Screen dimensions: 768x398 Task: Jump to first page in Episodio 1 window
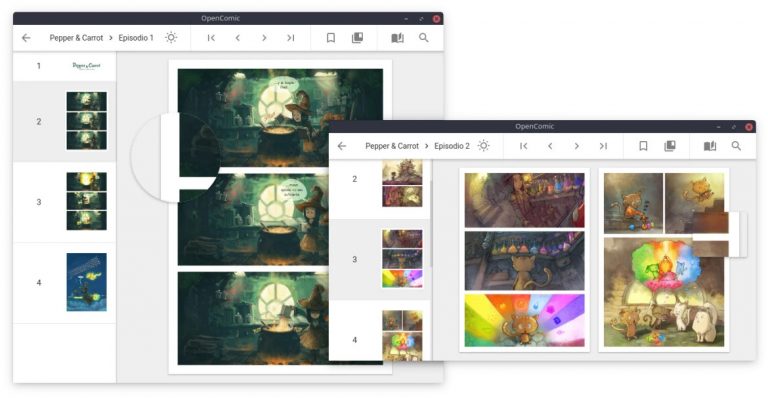(211, 38)
